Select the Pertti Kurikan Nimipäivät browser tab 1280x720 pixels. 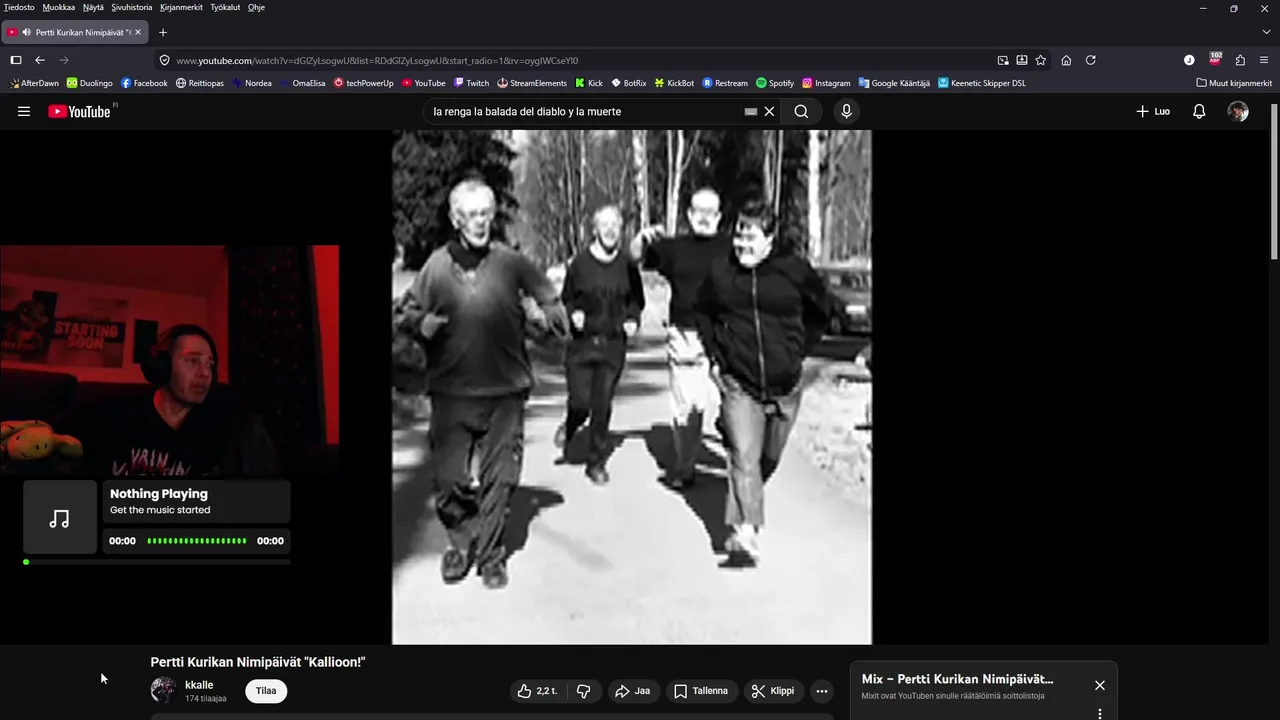click(76, 32)
